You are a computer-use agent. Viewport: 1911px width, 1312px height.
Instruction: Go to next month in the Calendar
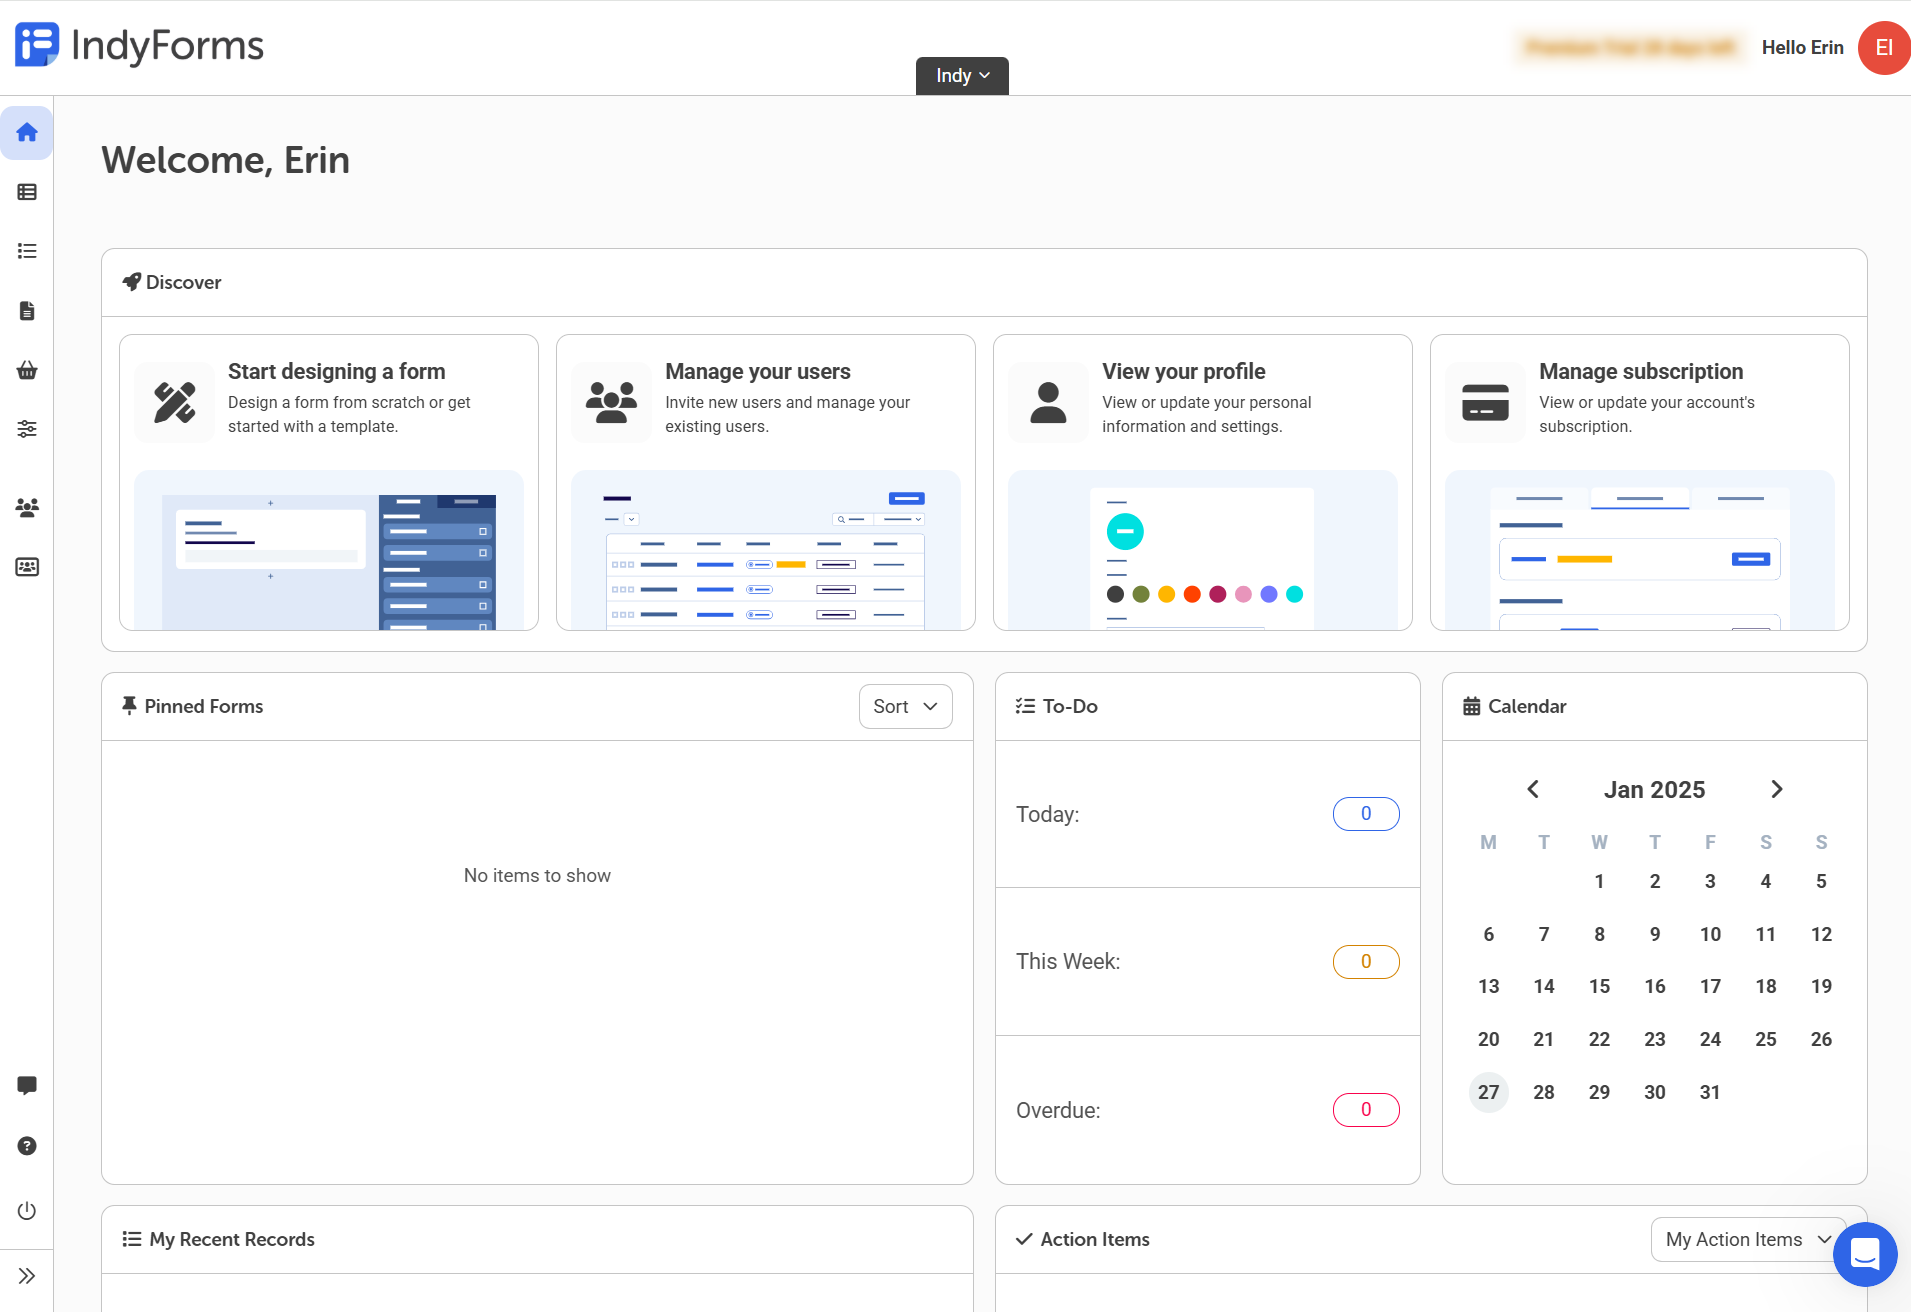(1777, 789)
